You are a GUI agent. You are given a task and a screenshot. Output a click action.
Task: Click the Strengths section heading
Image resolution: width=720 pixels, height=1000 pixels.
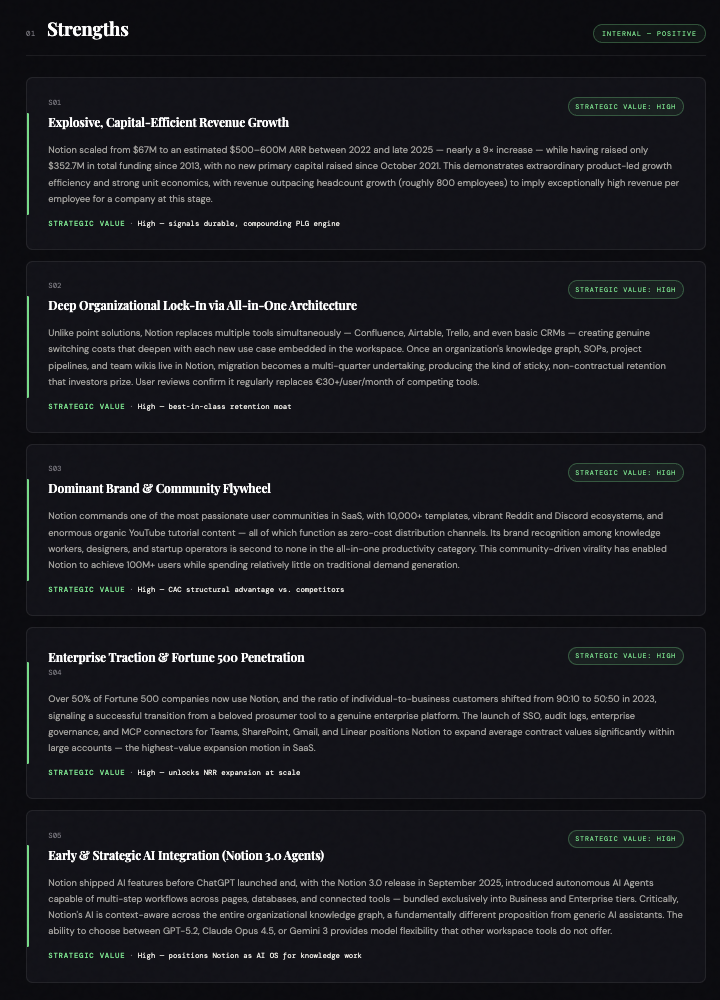tap(88, 30)
